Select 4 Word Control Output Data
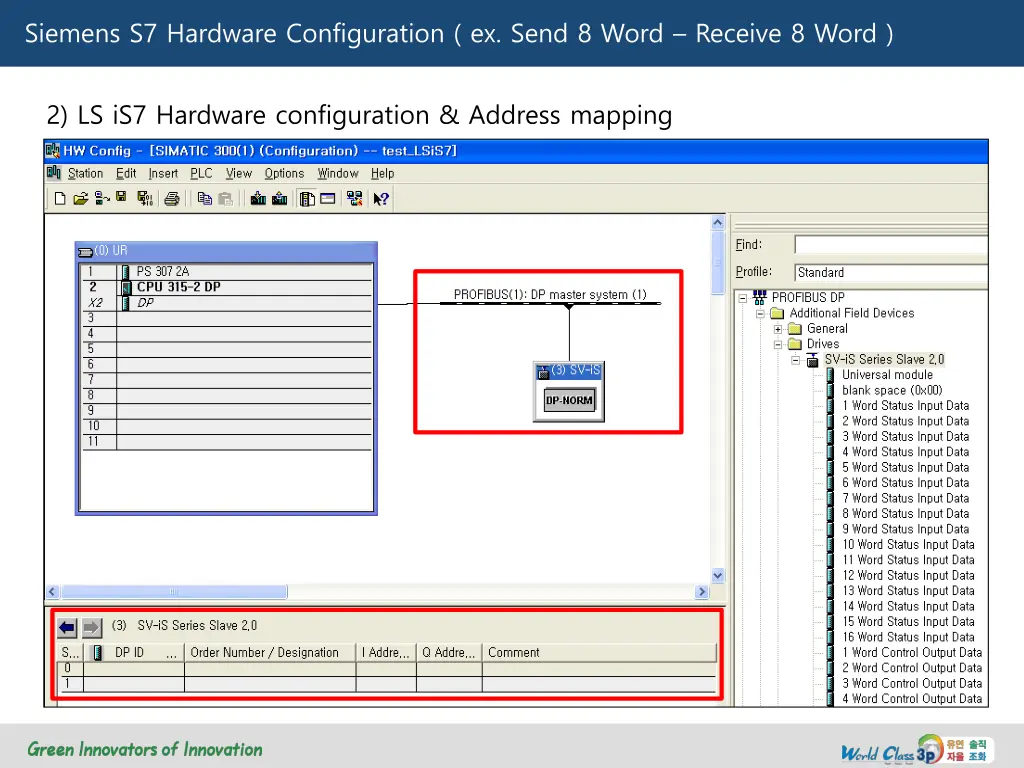1024x768 pixels. pos(912,699)
